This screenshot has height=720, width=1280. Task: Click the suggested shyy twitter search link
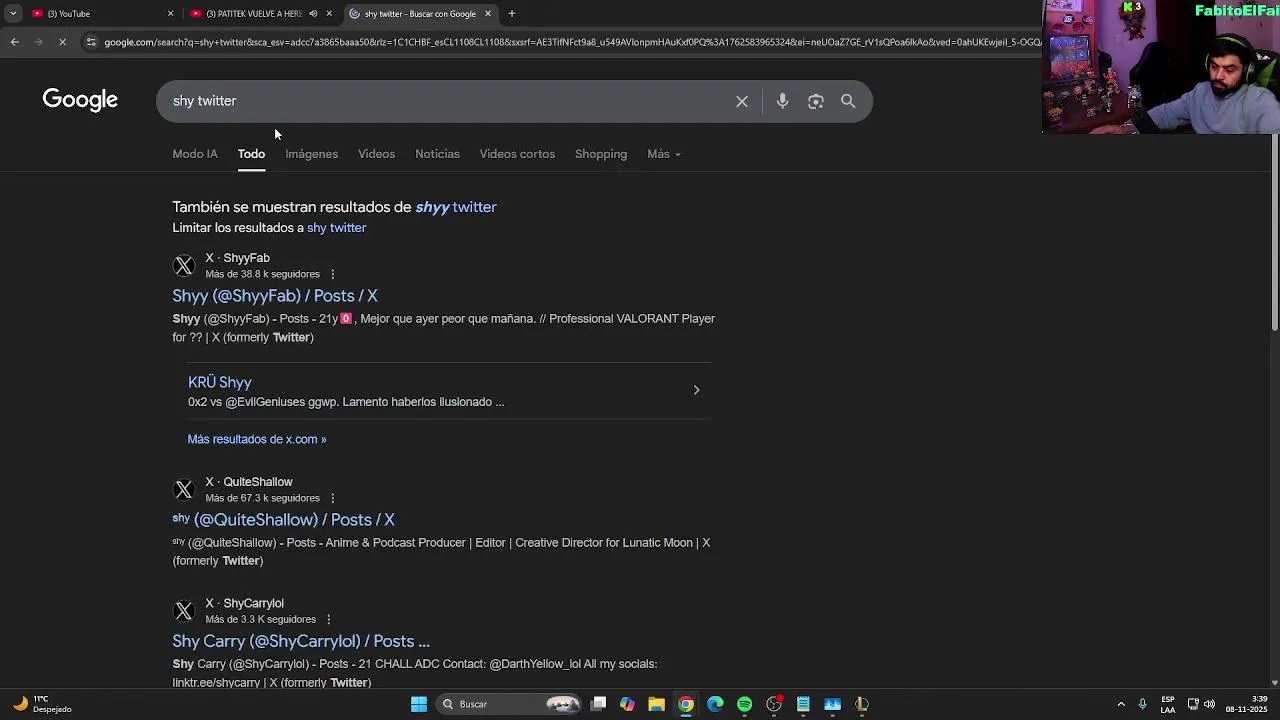tap(456, 207)
